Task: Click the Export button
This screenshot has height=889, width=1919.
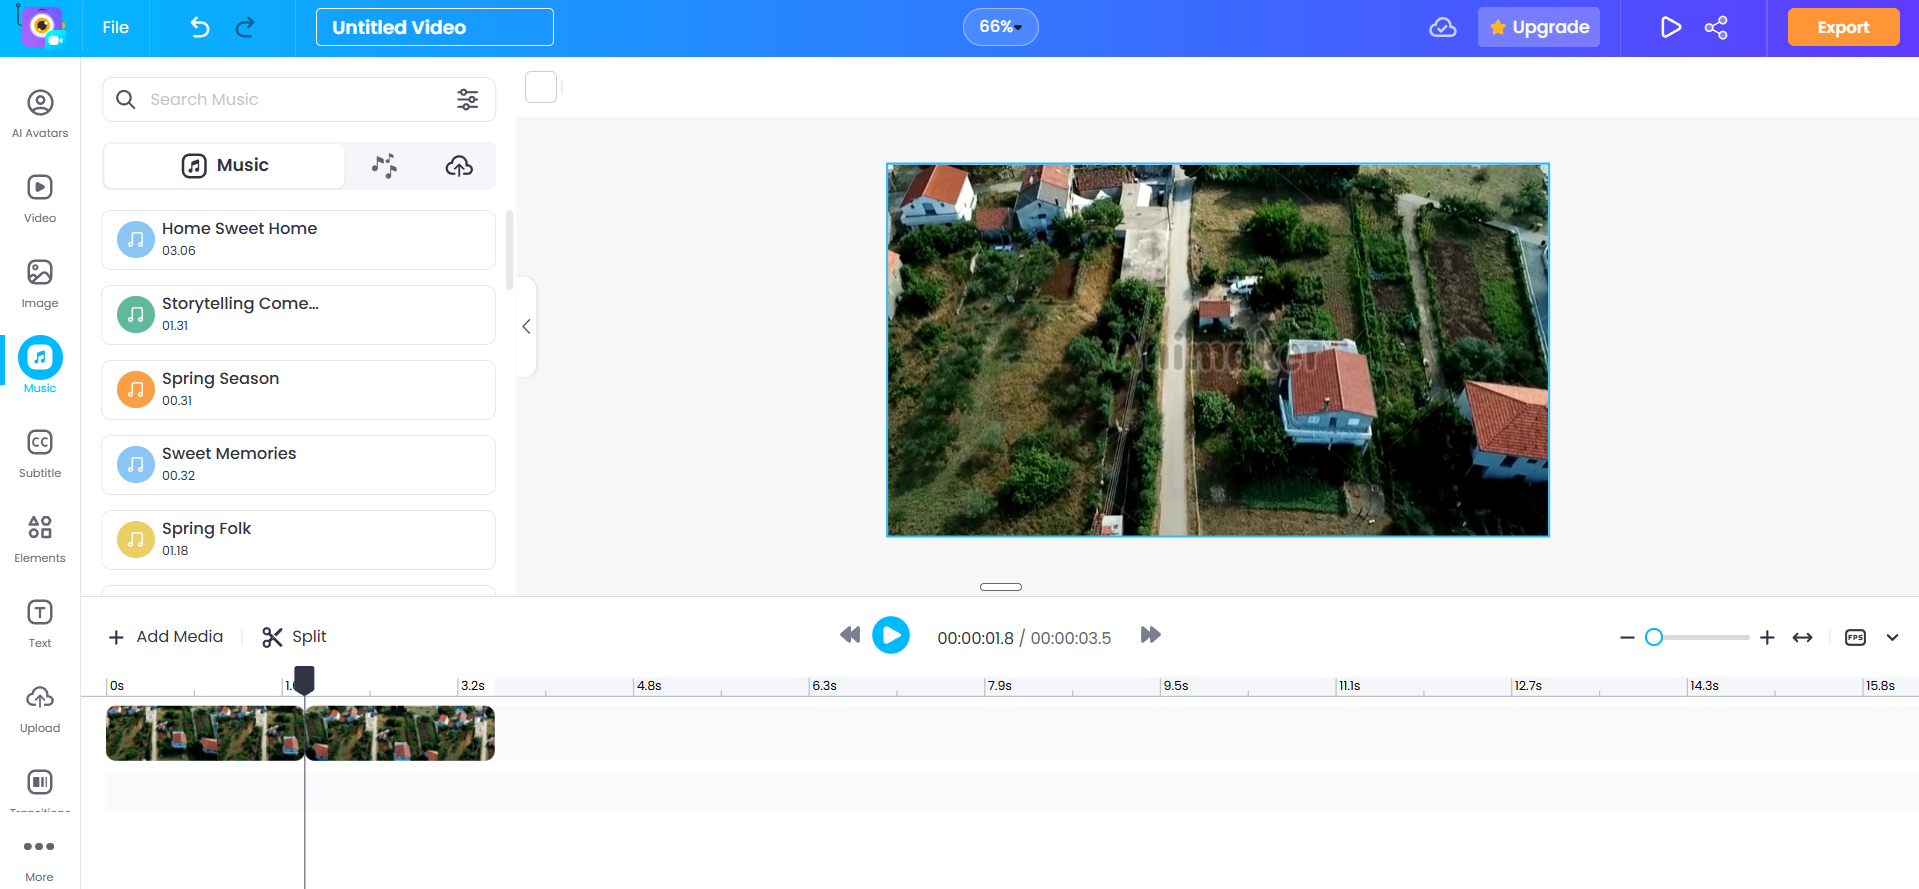Action: pyautogui.click(x=1842, y=28)
